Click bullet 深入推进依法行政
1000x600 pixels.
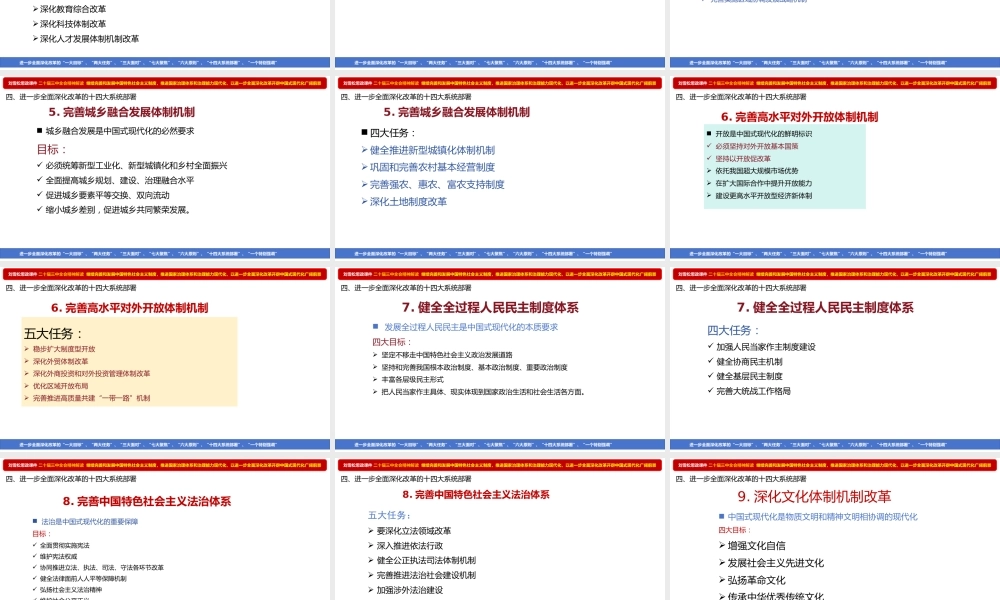click(409, 546)
